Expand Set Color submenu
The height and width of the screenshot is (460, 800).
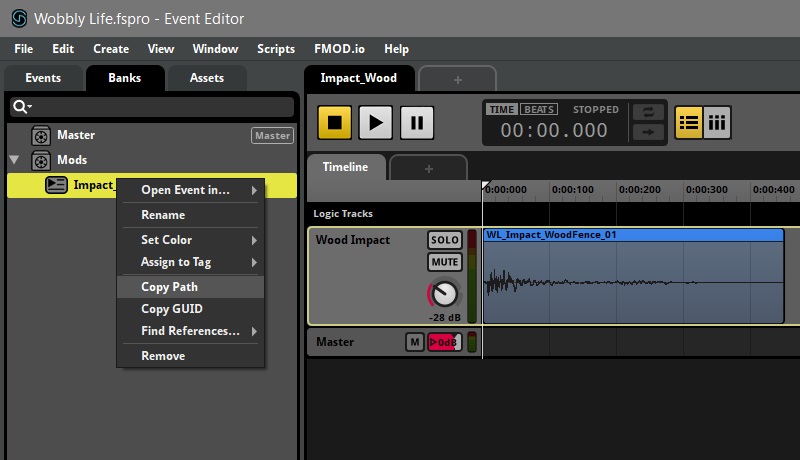coord(190,240)
